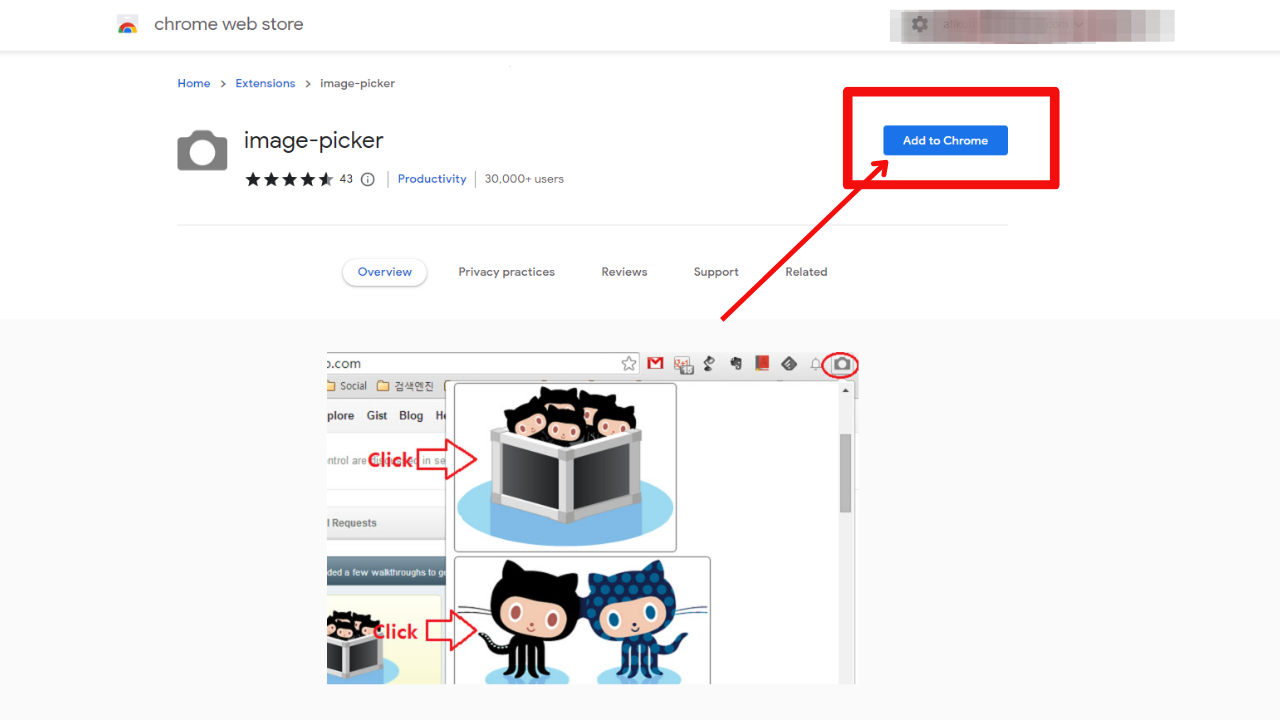Open the Extensions breadcrumb link
Image resolution: width=1280 pixels, height=720 pixels.
pos(265,84)
